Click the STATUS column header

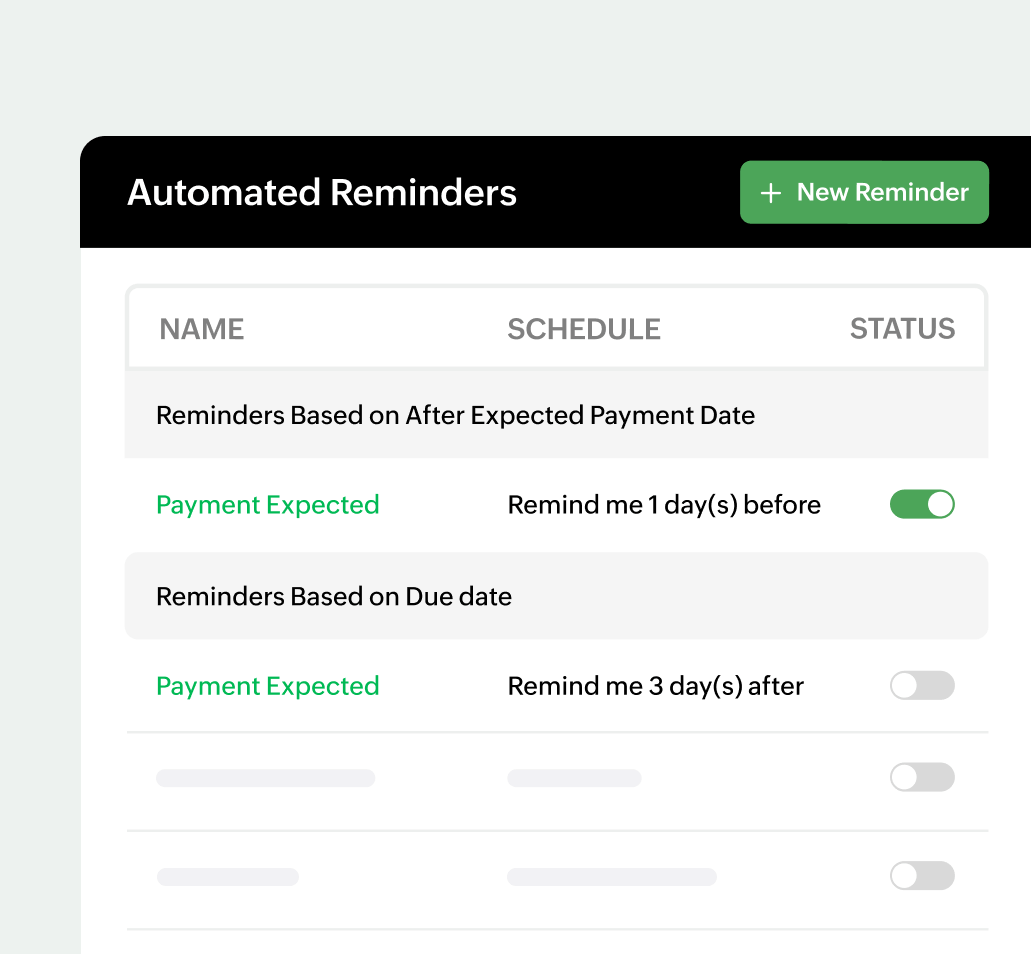tap(902, 329)
